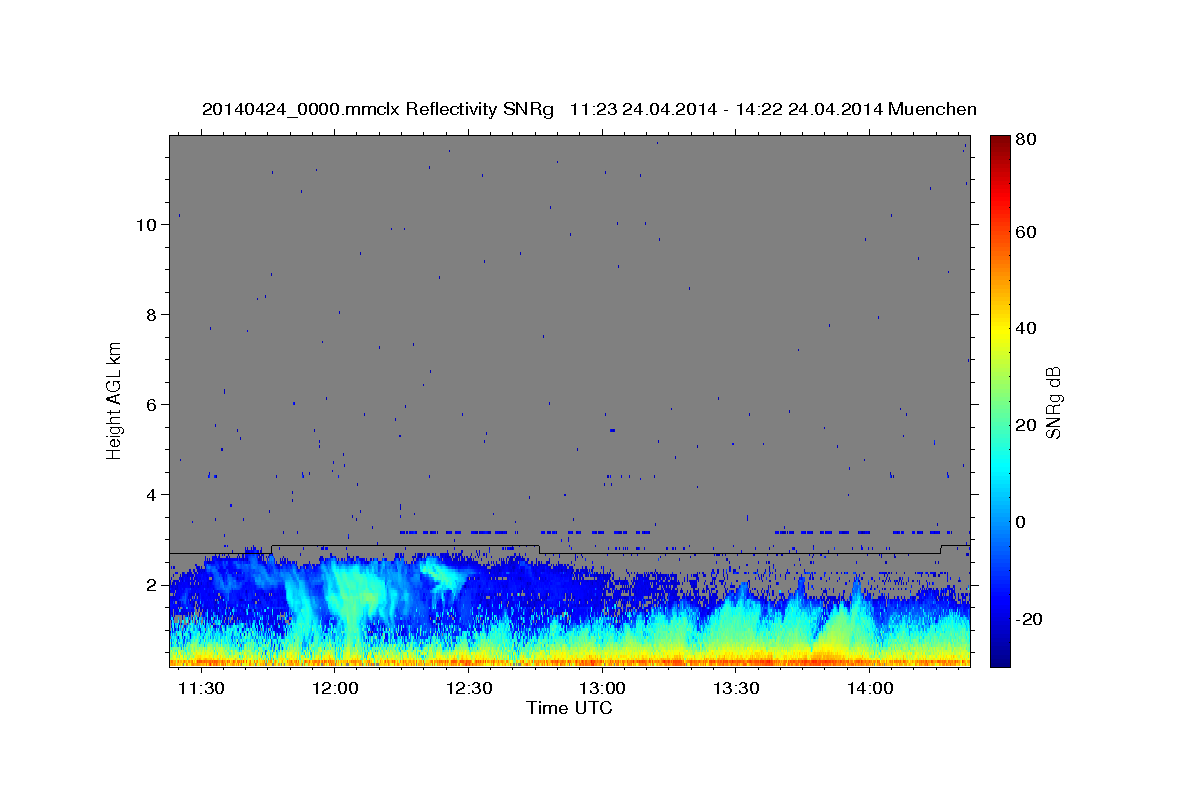Click the colorbar value 80

1027,140
